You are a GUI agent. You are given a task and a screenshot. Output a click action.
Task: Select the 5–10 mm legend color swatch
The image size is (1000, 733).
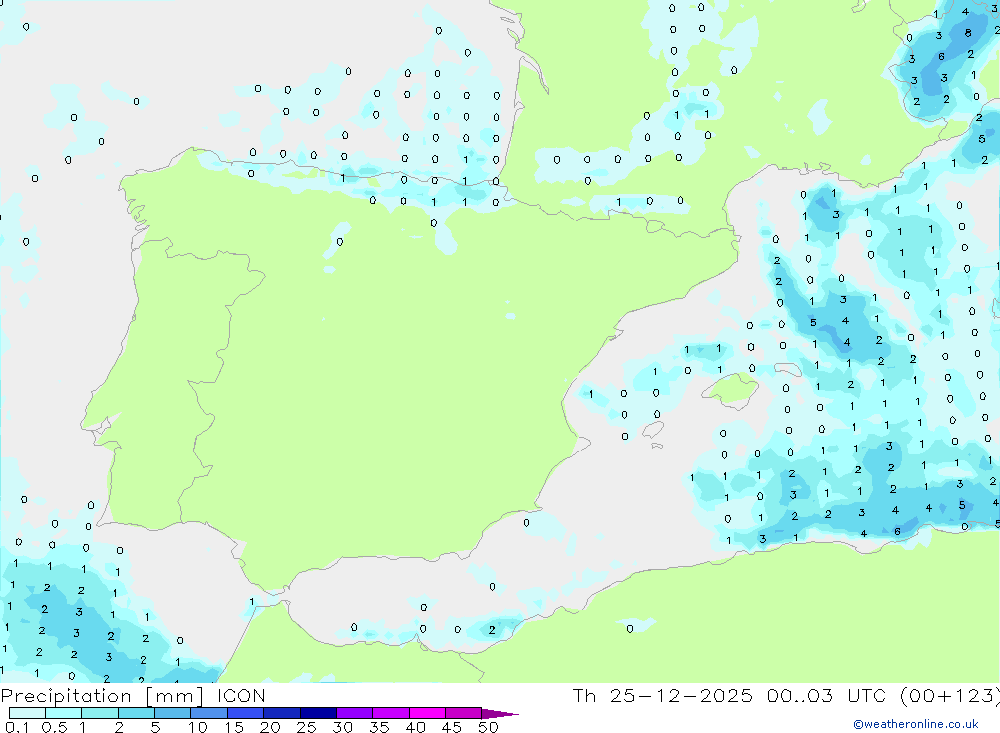[x=173, y=713]
